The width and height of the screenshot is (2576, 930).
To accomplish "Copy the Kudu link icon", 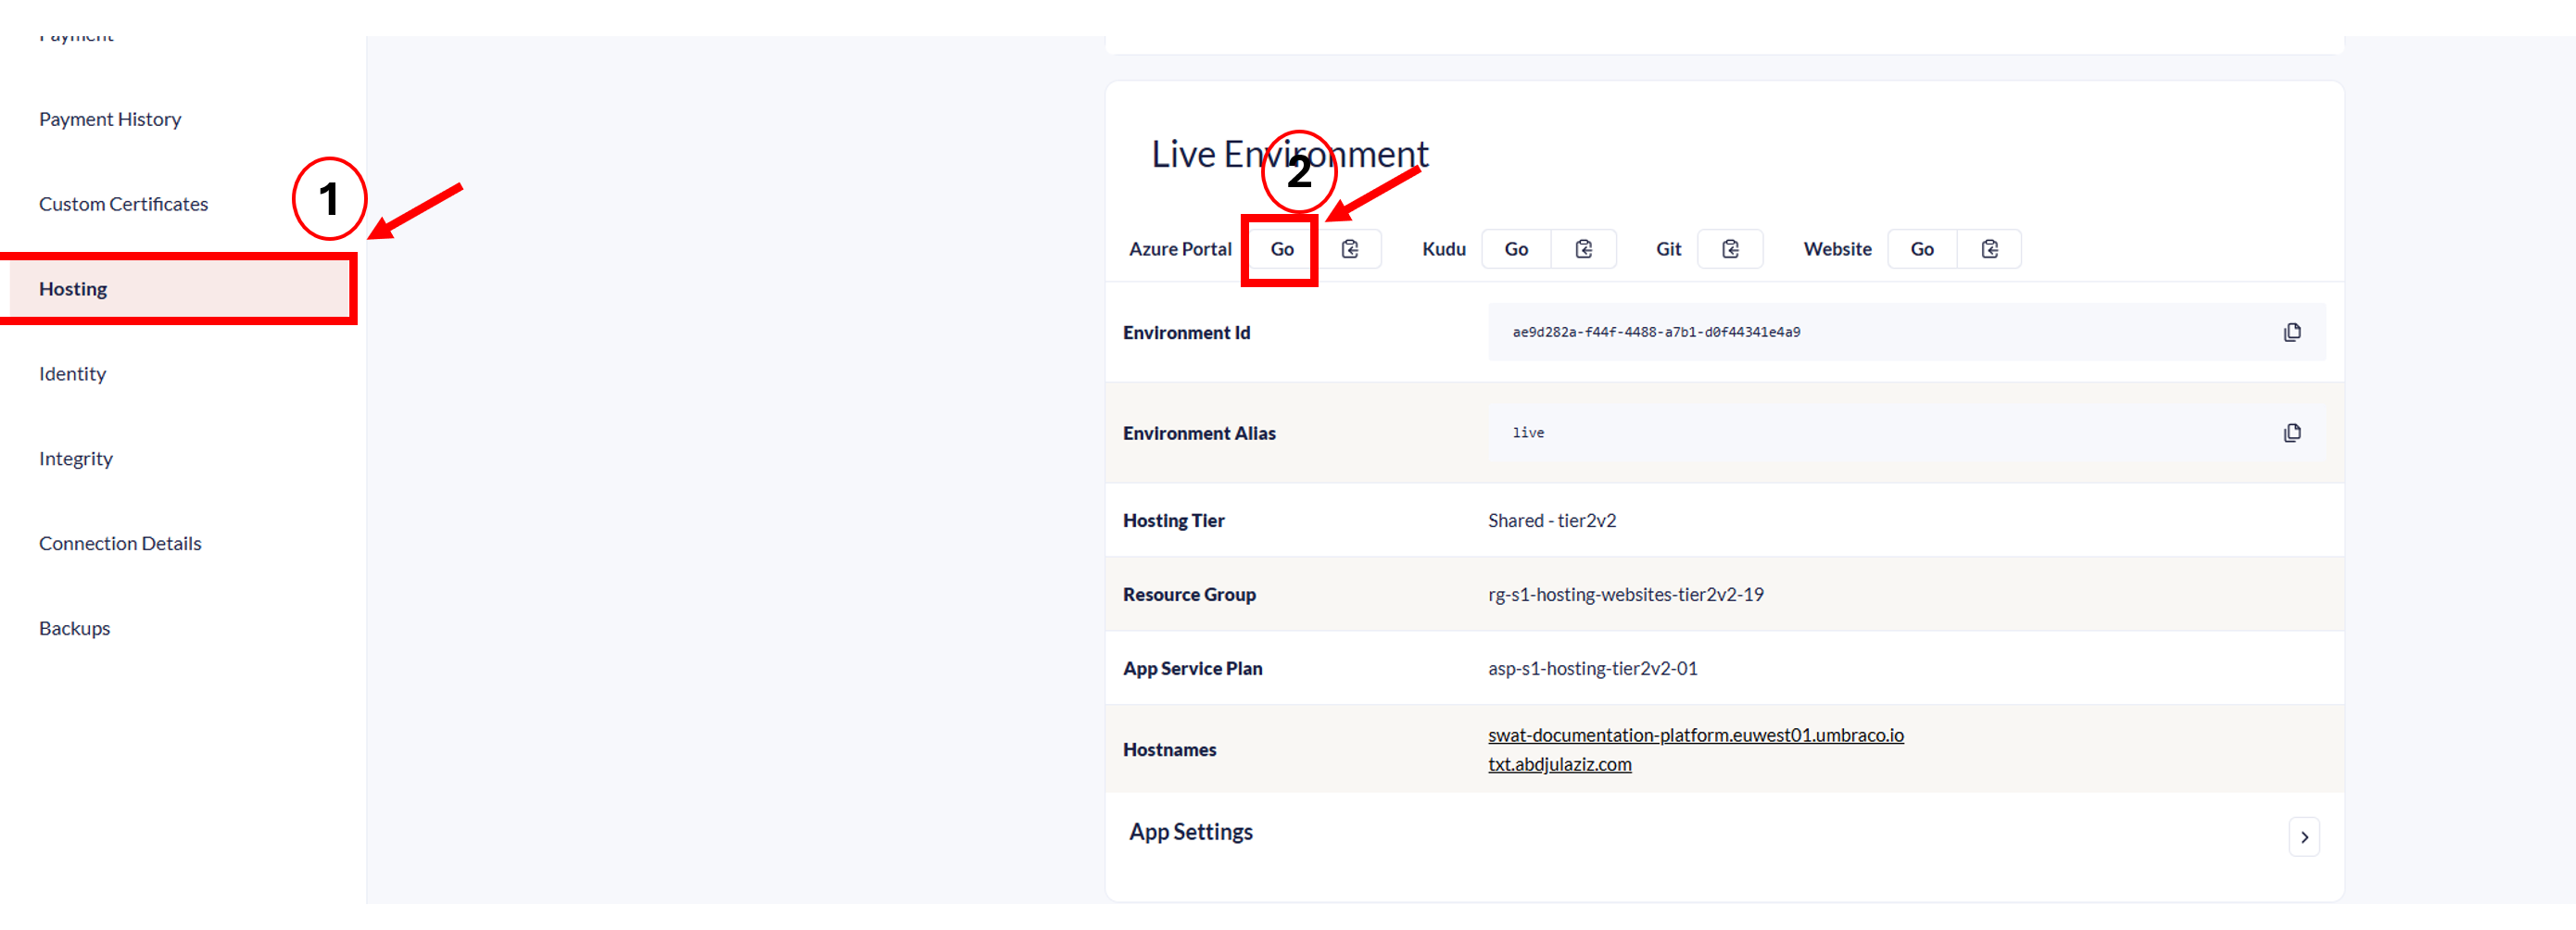I will tap(1583, 249).
